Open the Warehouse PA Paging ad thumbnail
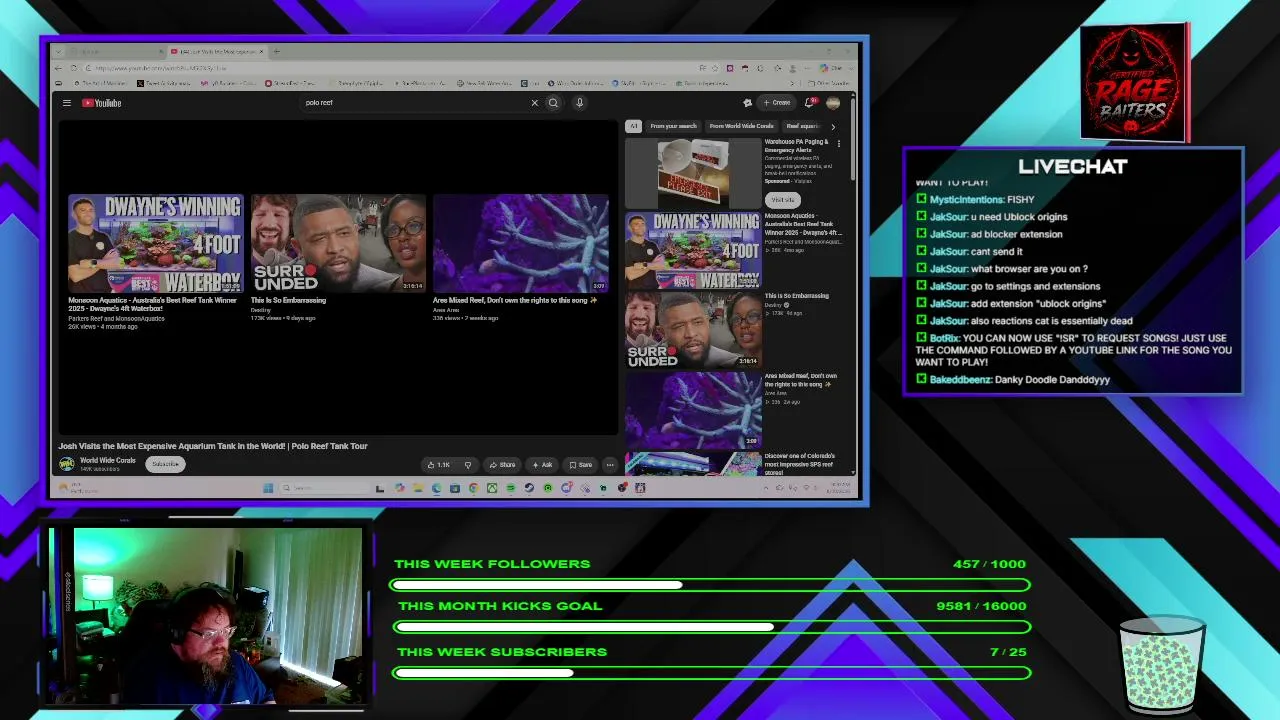Image resolution: width=1280 pixels, height=720 pixels. click(693, 173)
